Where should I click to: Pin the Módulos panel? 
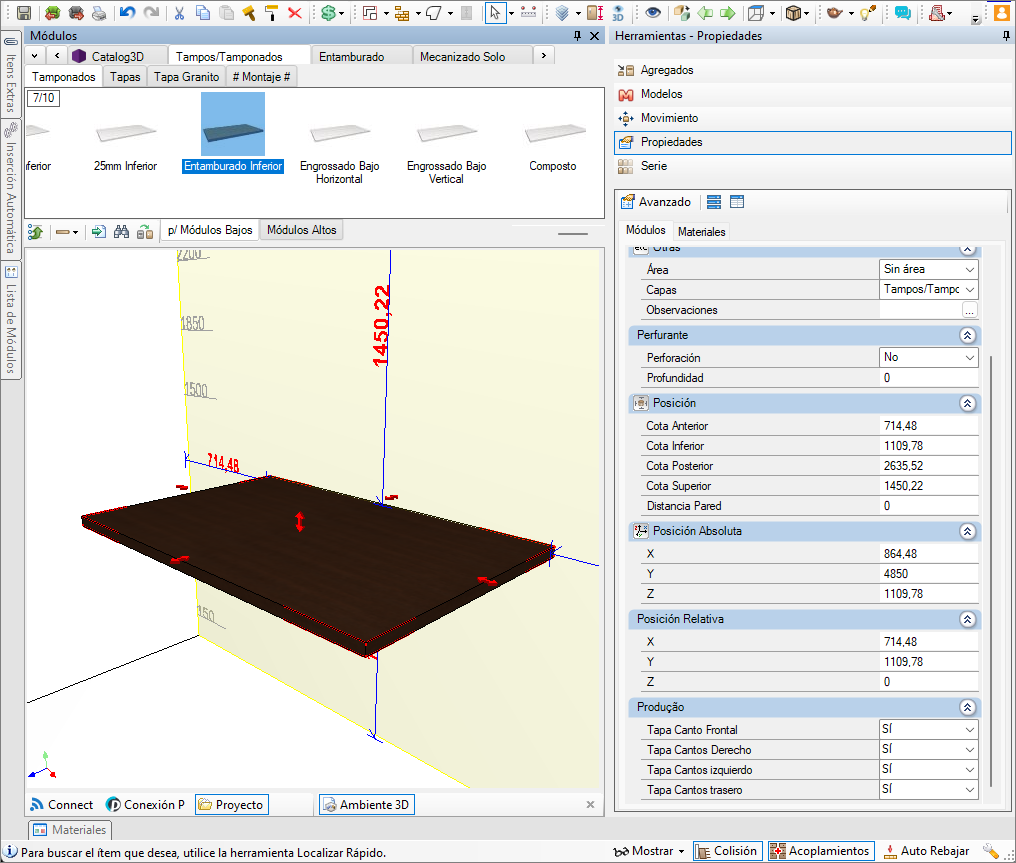577,36
